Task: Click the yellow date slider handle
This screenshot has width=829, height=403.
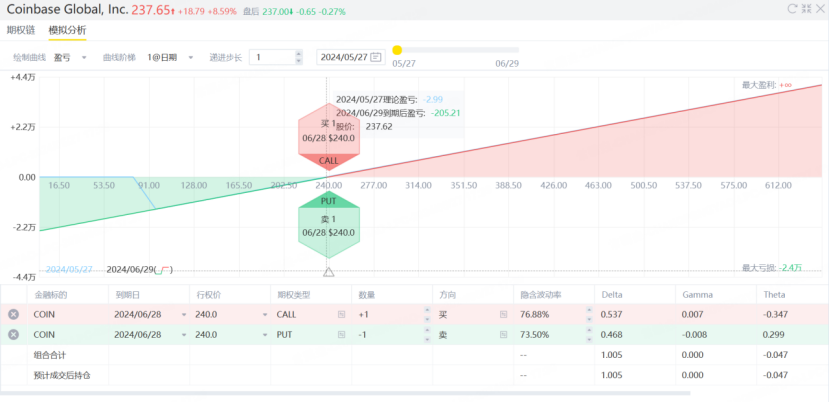Action: point(397,50)
